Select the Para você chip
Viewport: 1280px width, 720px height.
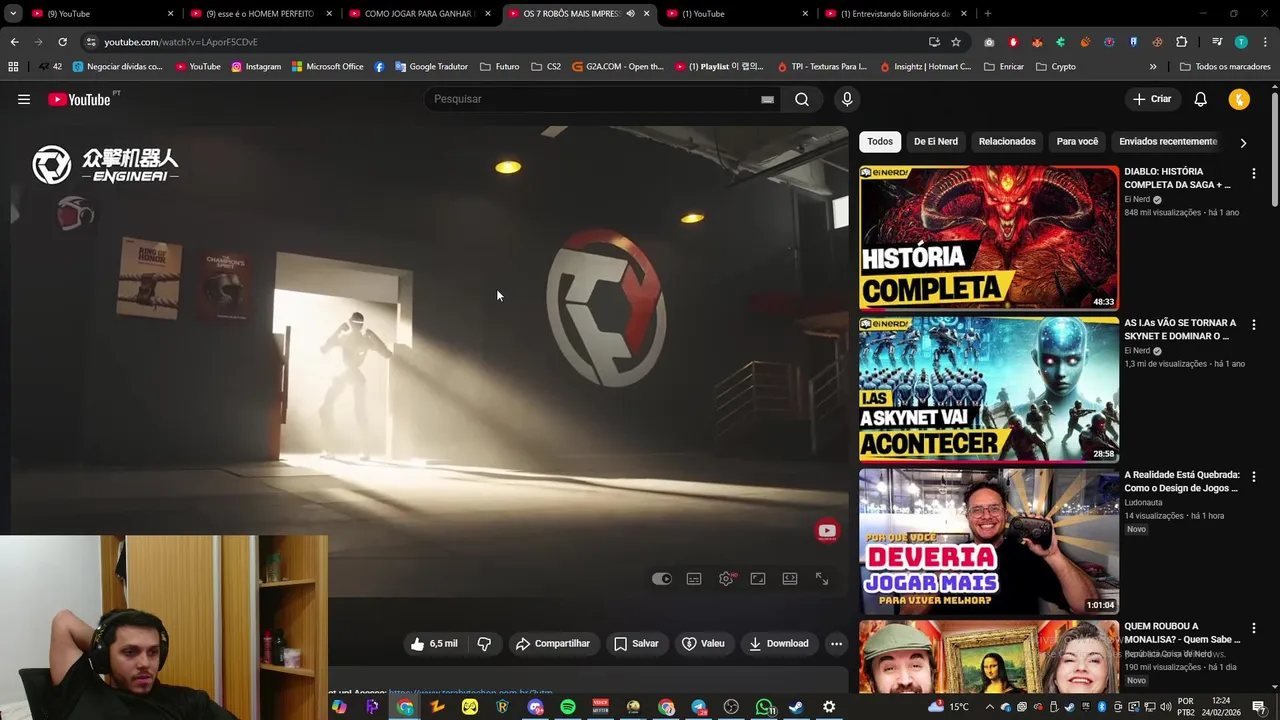1077,141
